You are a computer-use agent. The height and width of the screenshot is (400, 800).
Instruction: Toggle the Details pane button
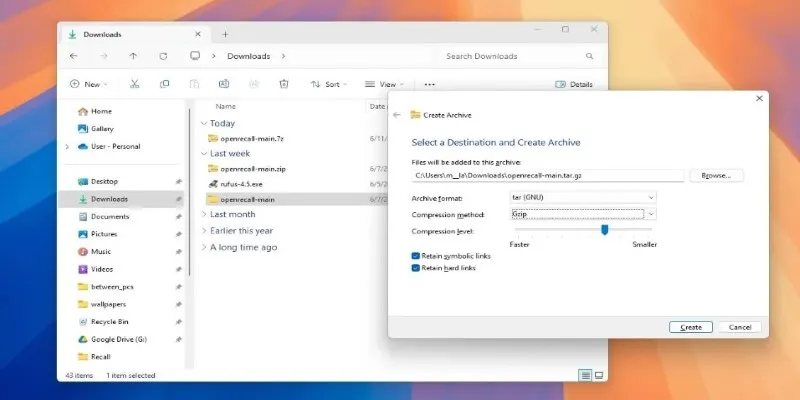click(574, 84)
